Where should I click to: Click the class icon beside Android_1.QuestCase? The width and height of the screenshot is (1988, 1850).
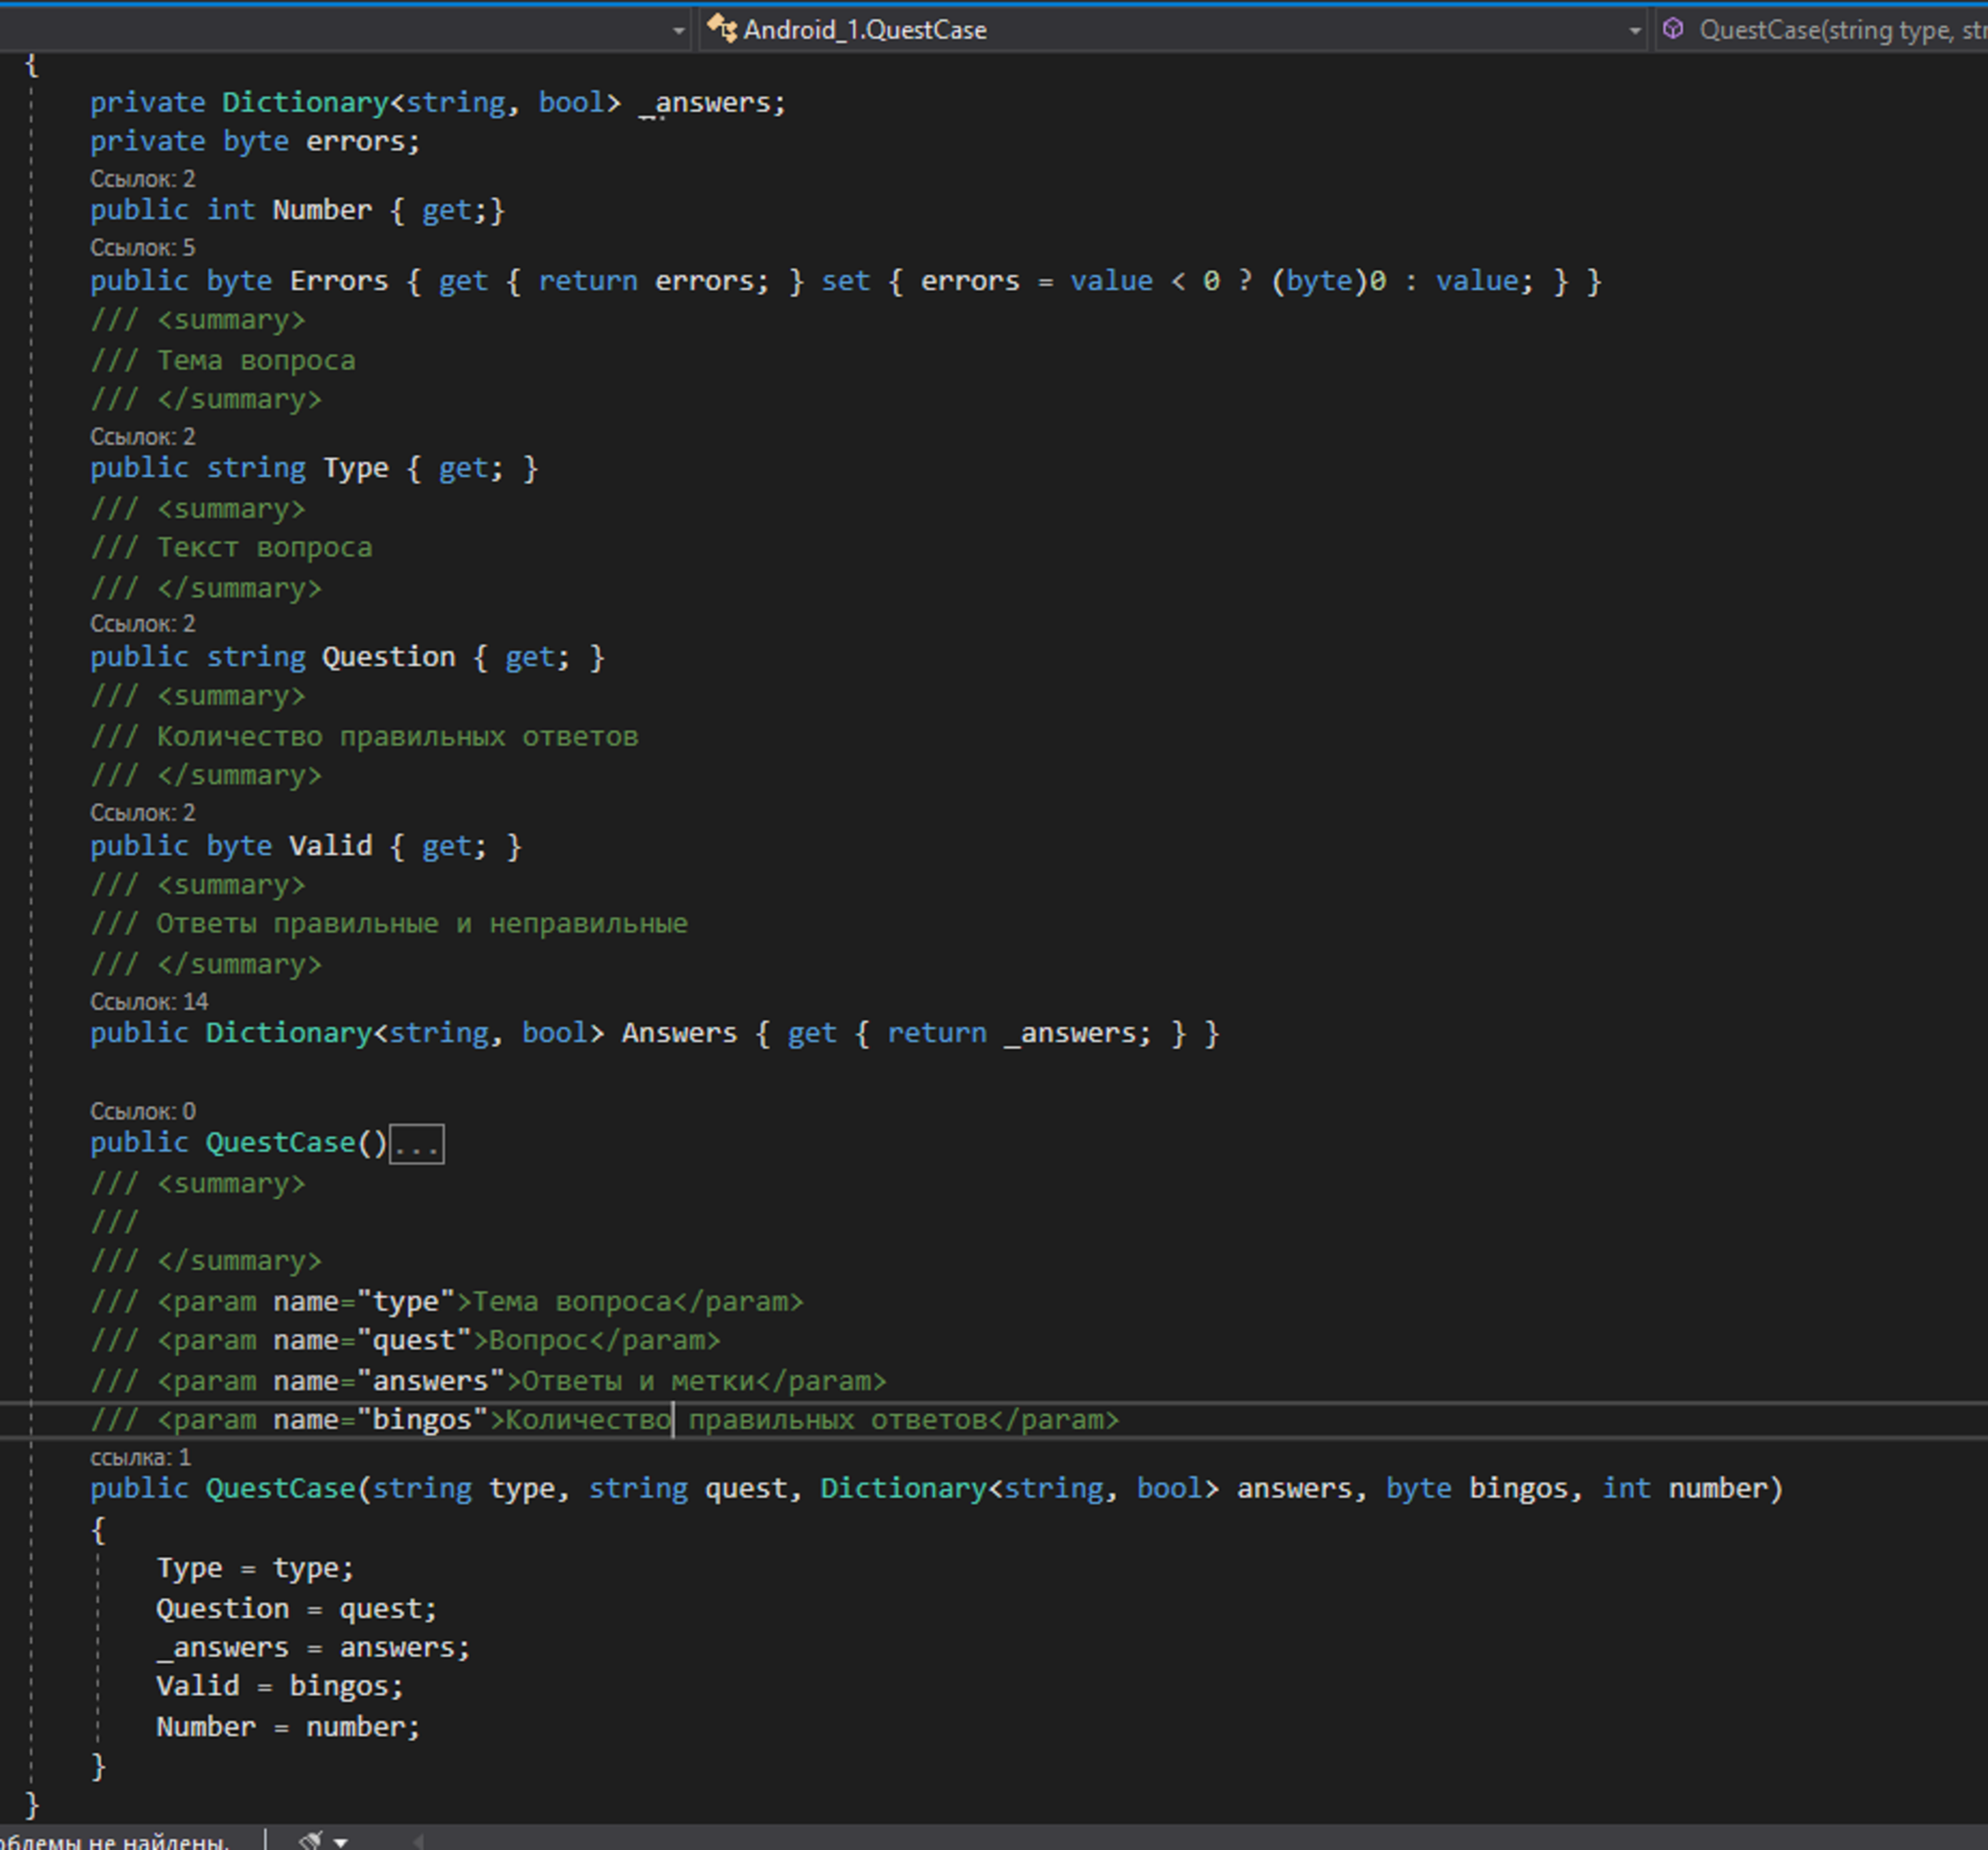tap(722, 29)
